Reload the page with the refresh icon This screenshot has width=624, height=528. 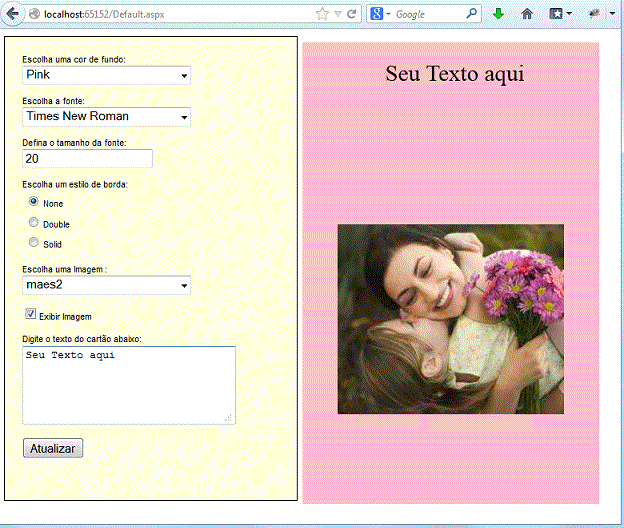pos(351,14)
